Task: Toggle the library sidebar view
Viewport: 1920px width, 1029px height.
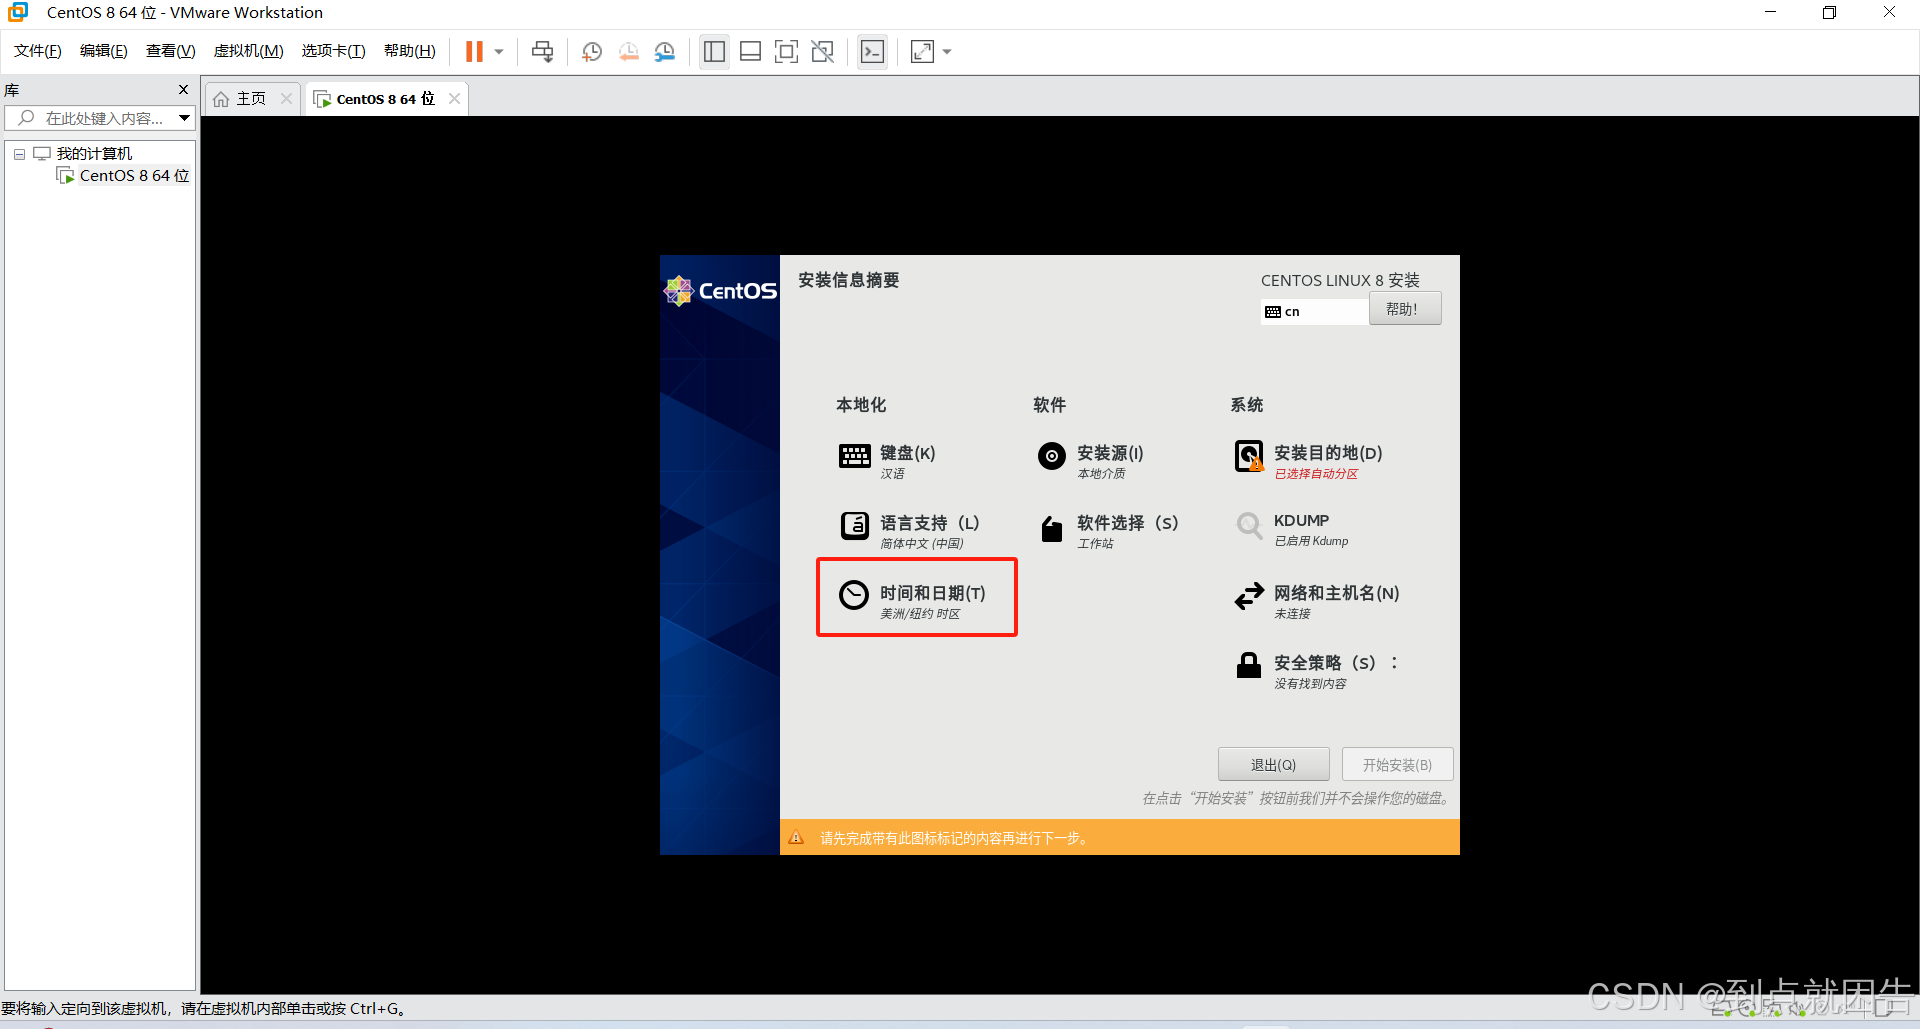Action: click(714, 52)
